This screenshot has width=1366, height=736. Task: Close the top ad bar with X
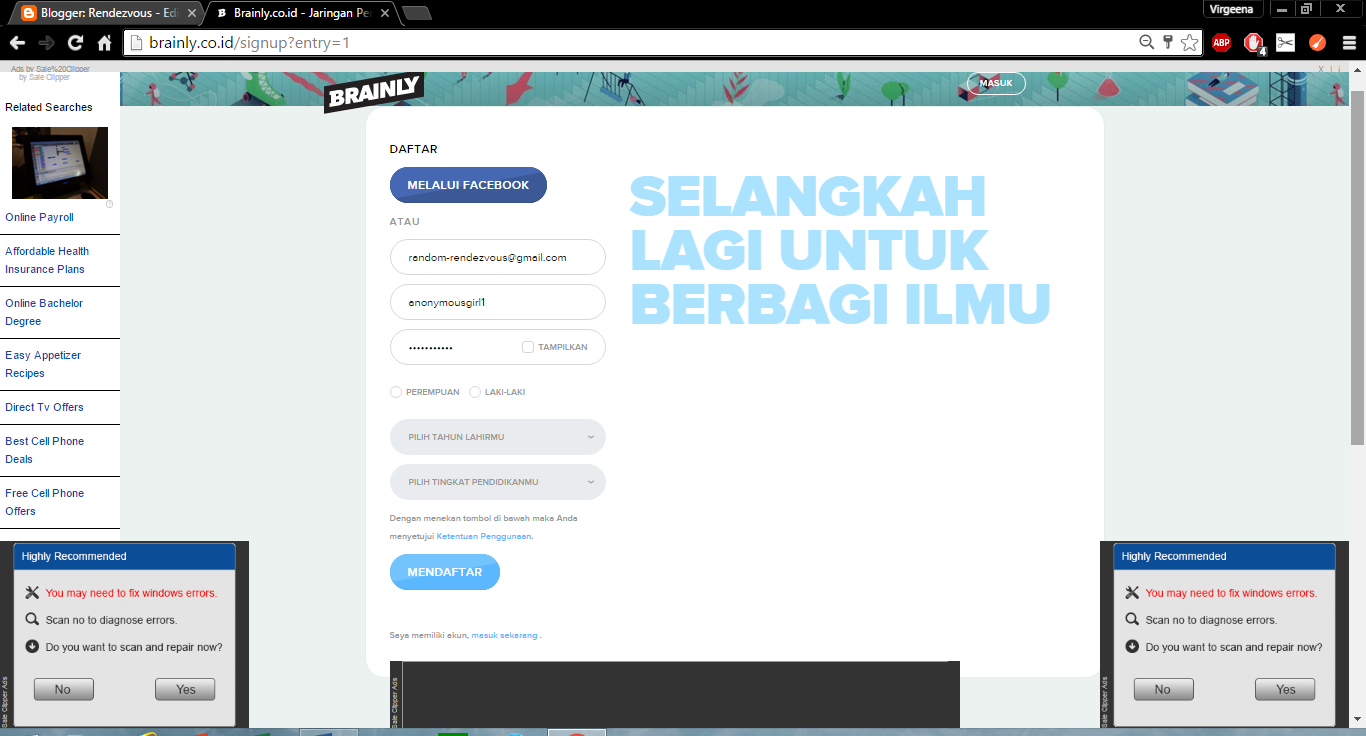coord(1320,69)
